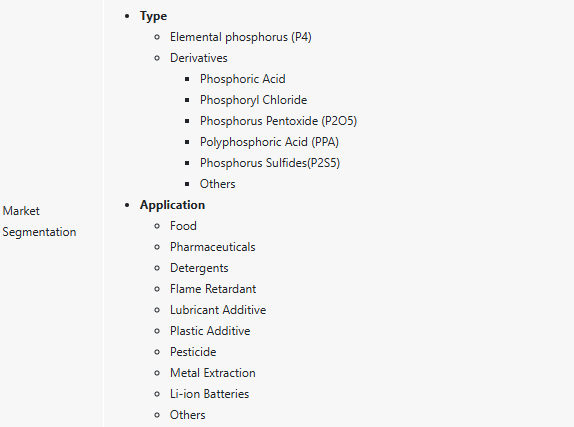Click the Pharmaceuticals entry

(213, 247)
